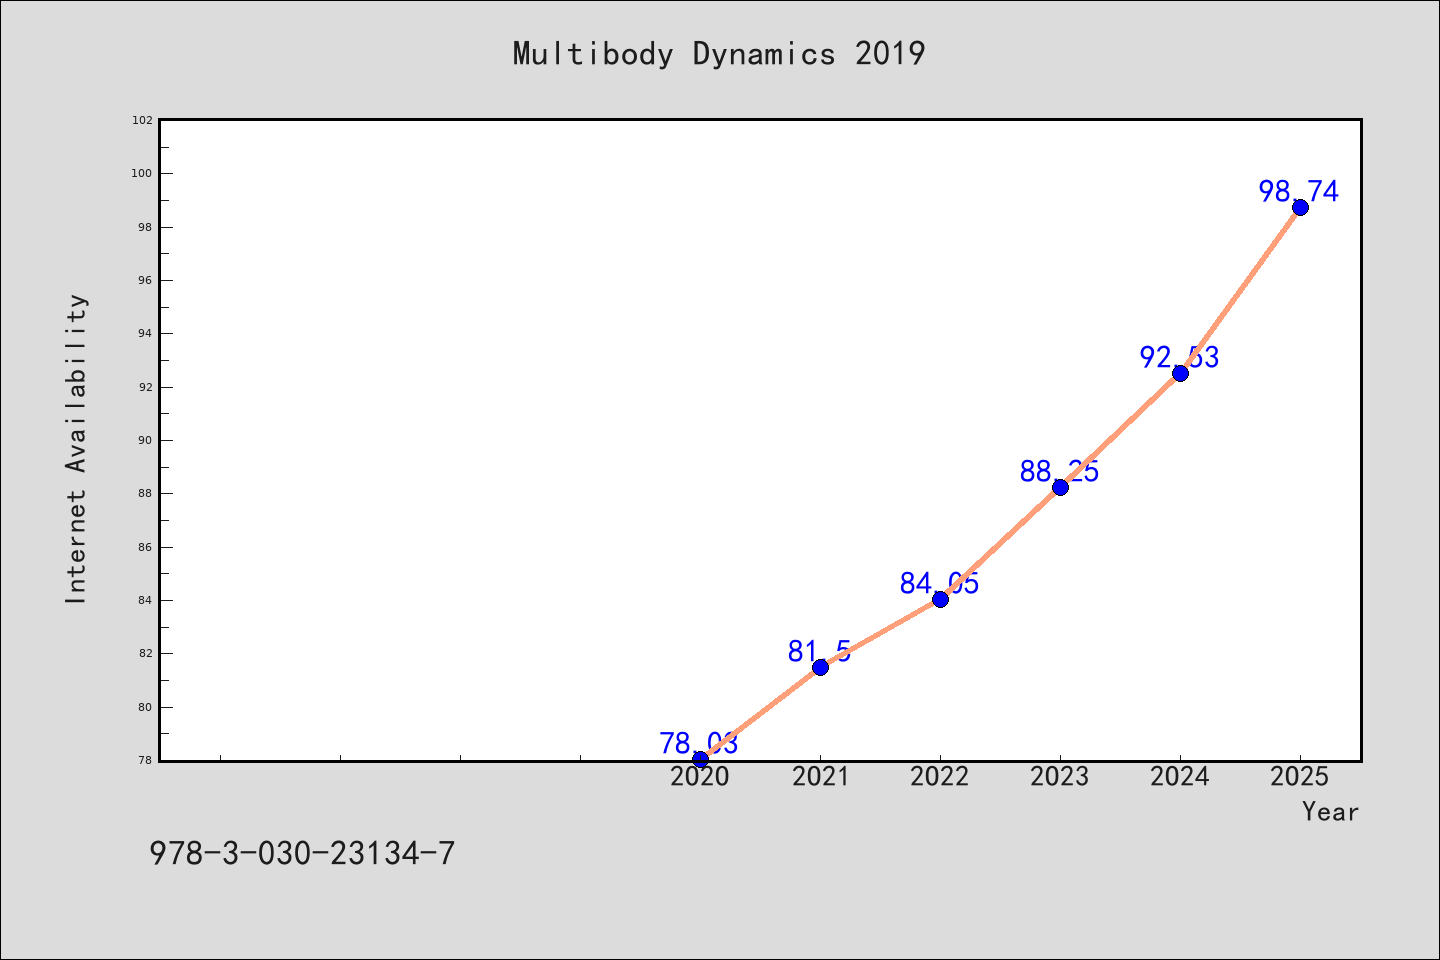This screenshot has height=960, width=1440.
Task: Click the 94 y-axis tick label
Action: point(146,333)
